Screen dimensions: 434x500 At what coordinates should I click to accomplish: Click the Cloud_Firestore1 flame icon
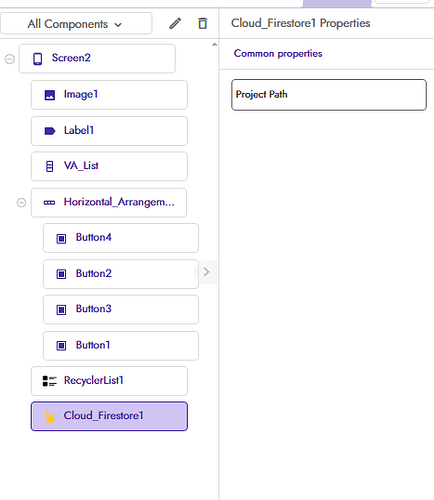[50, 417]
